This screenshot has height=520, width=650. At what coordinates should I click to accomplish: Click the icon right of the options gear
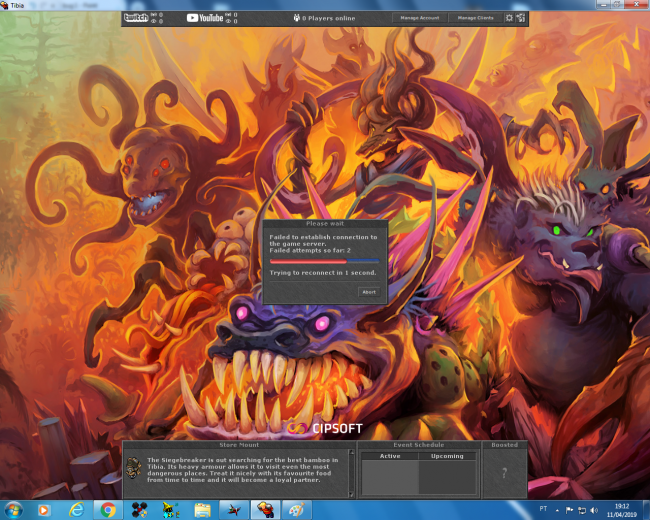521,18
